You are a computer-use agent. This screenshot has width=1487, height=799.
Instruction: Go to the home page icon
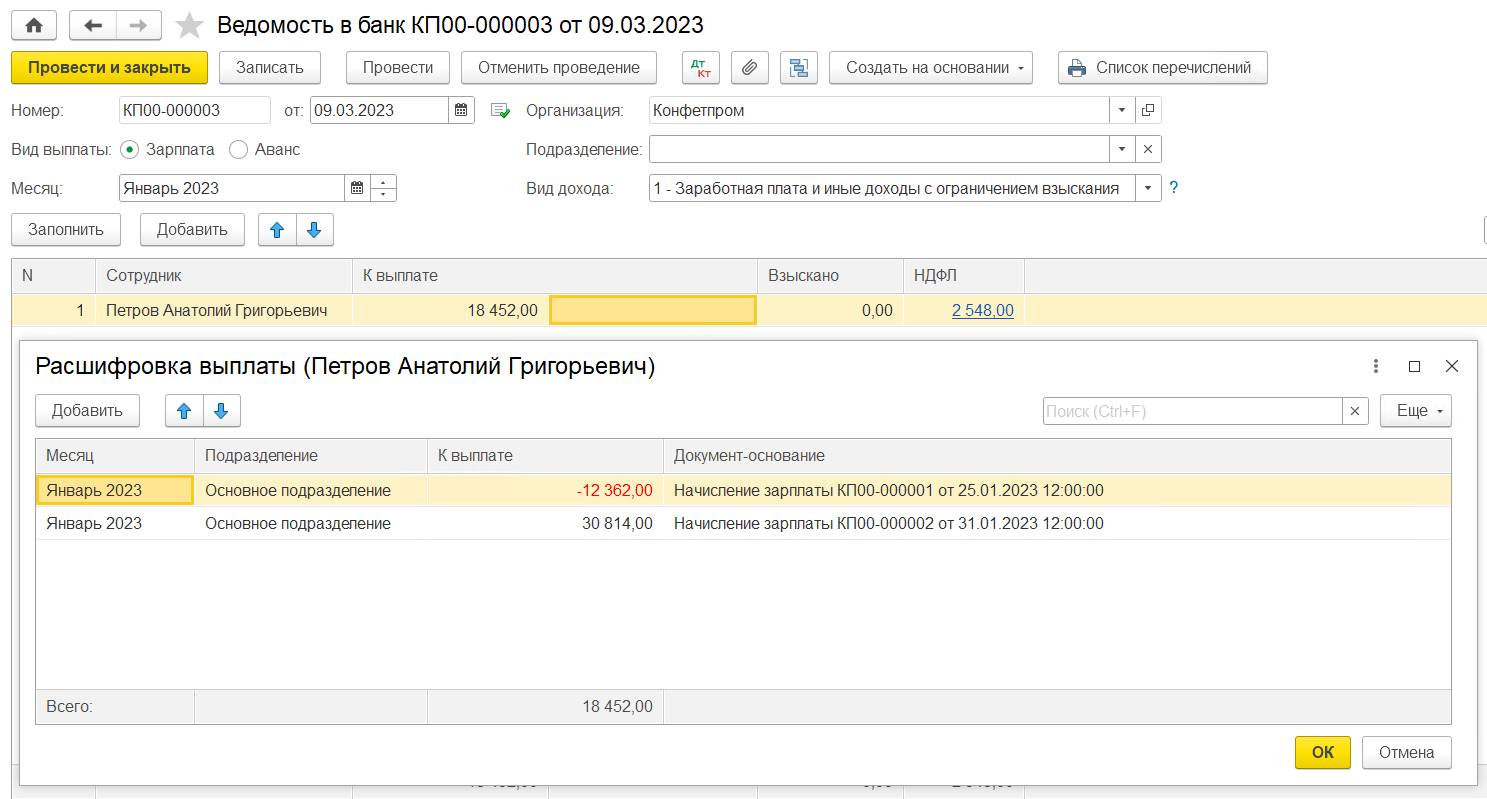pos(34,25)
